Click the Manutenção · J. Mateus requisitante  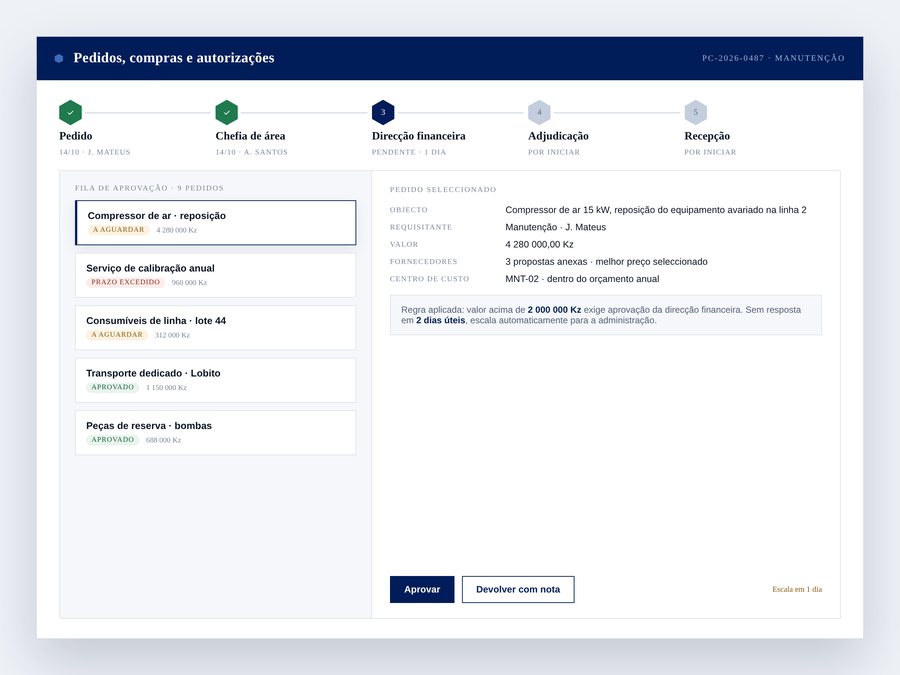point(556,227)
